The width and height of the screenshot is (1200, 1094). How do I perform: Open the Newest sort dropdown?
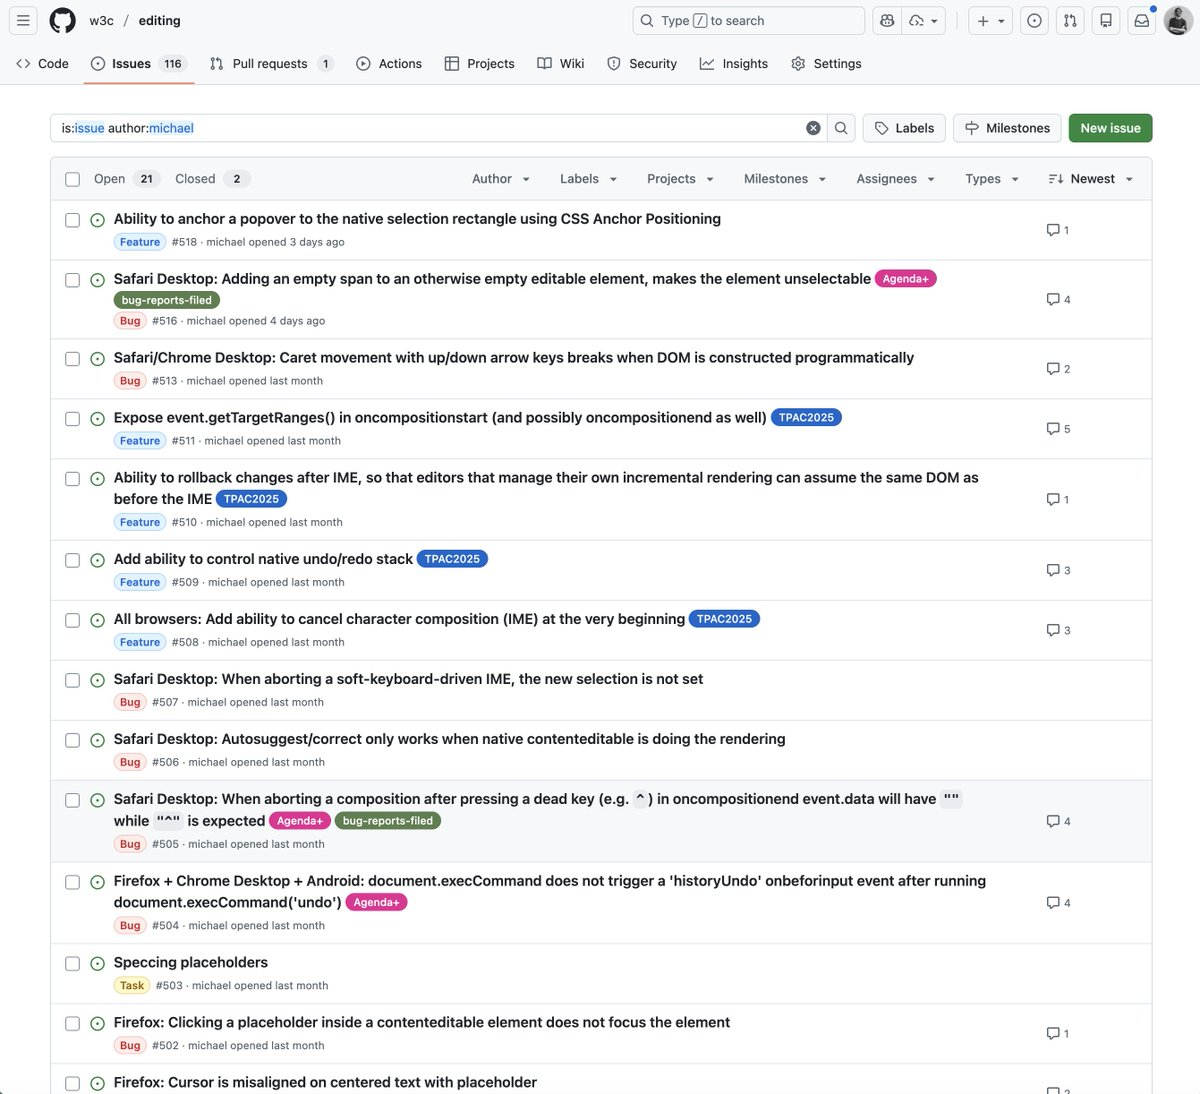click(x=1091, y=179)
